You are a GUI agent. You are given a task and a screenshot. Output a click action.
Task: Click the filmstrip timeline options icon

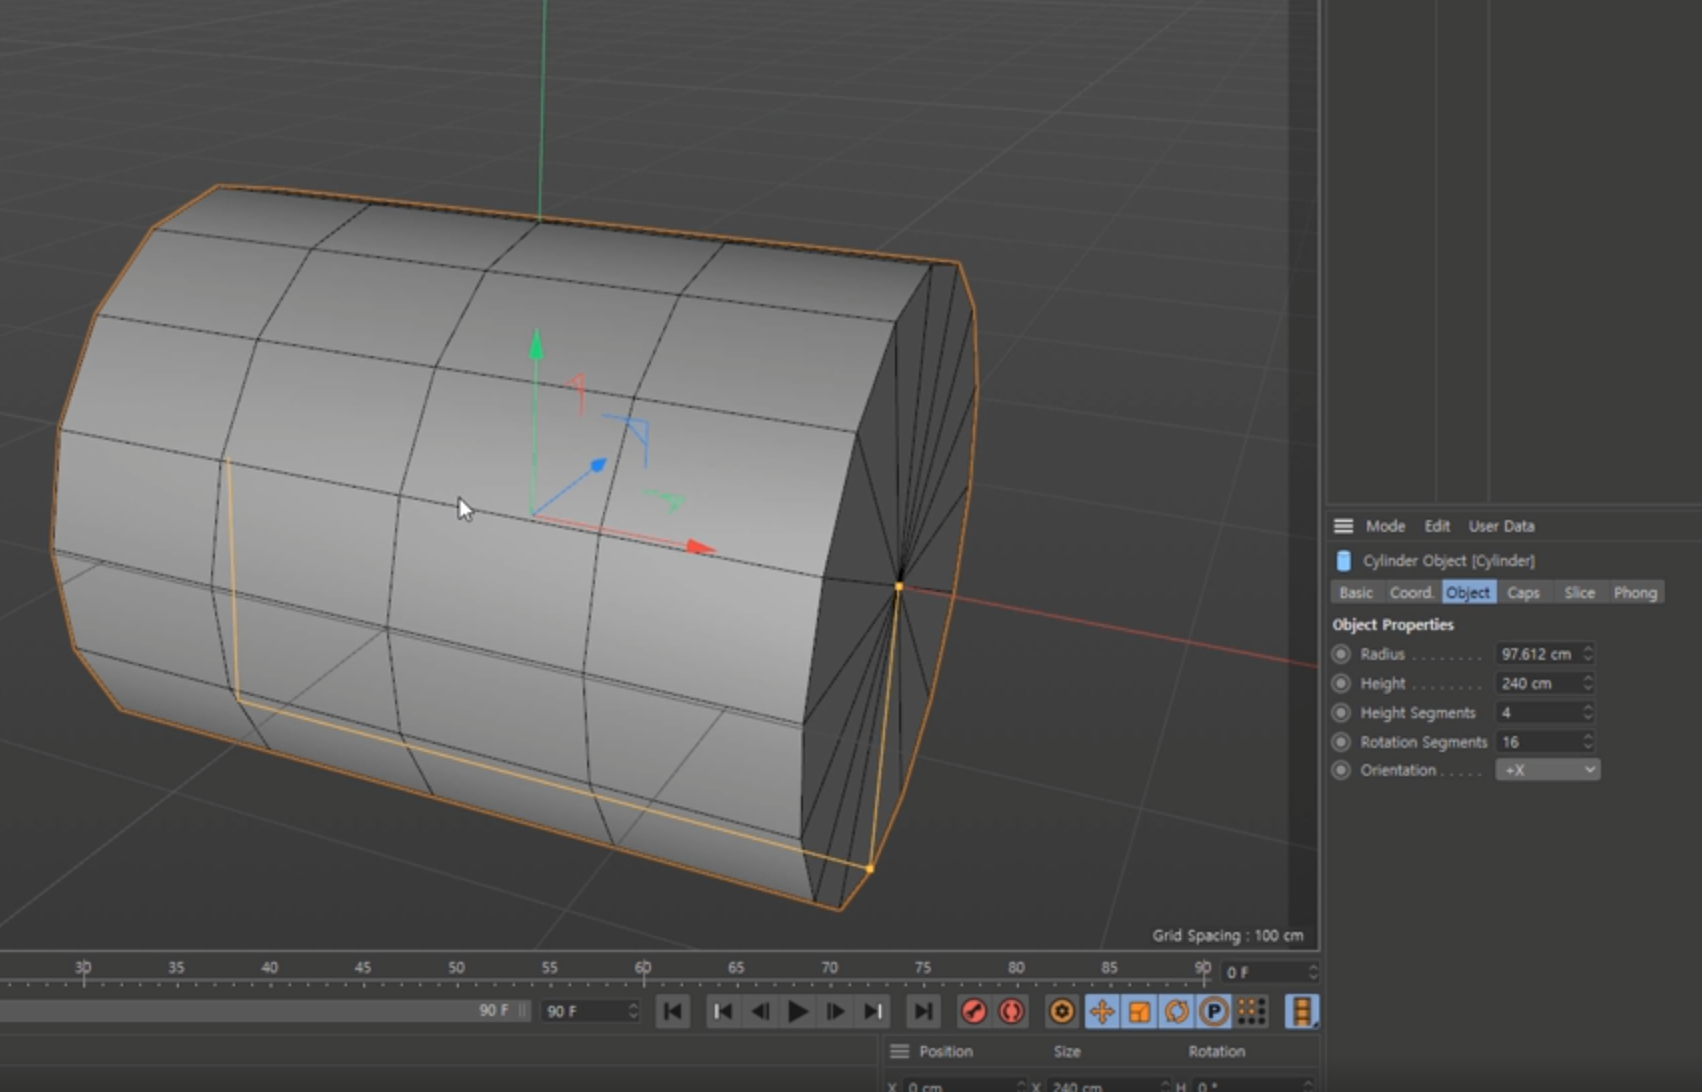1302,1011
